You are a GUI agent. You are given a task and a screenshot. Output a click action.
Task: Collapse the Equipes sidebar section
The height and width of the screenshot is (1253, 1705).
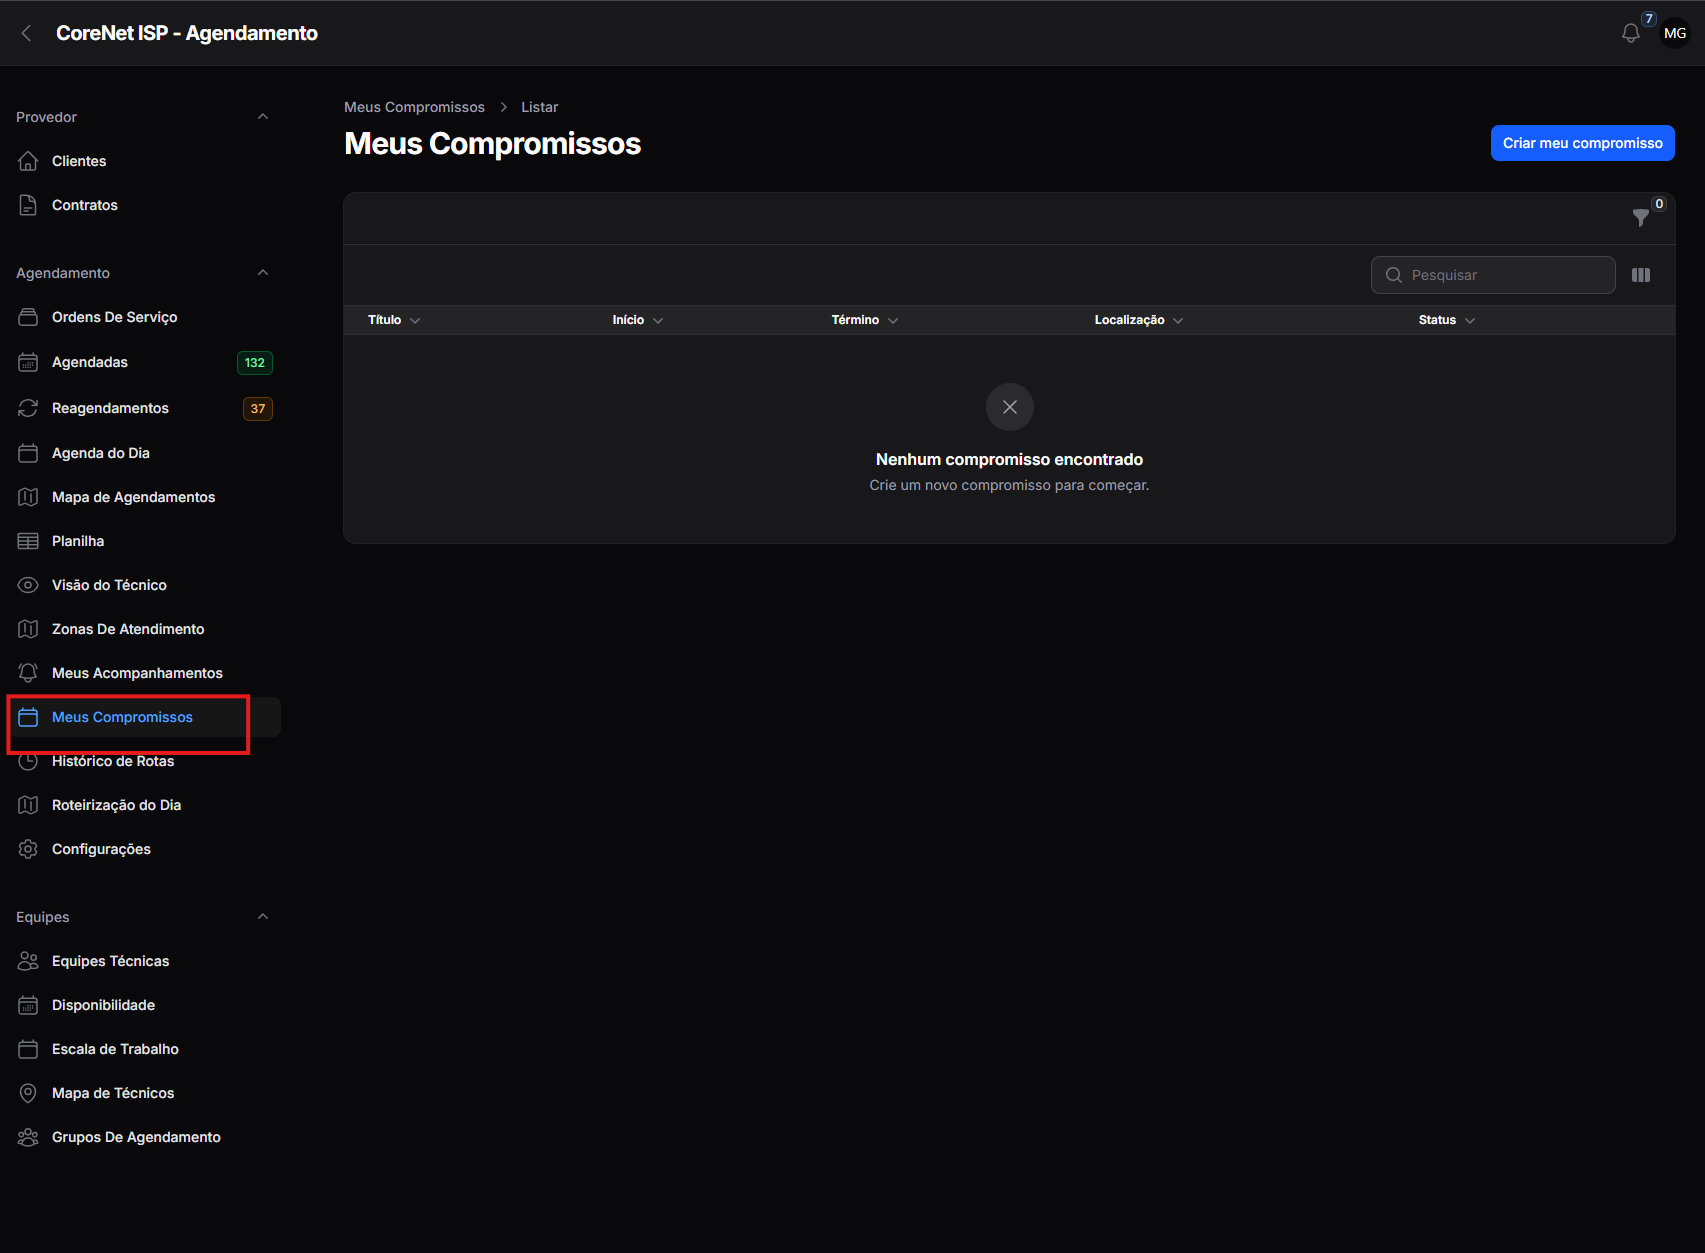click(263, 917)
